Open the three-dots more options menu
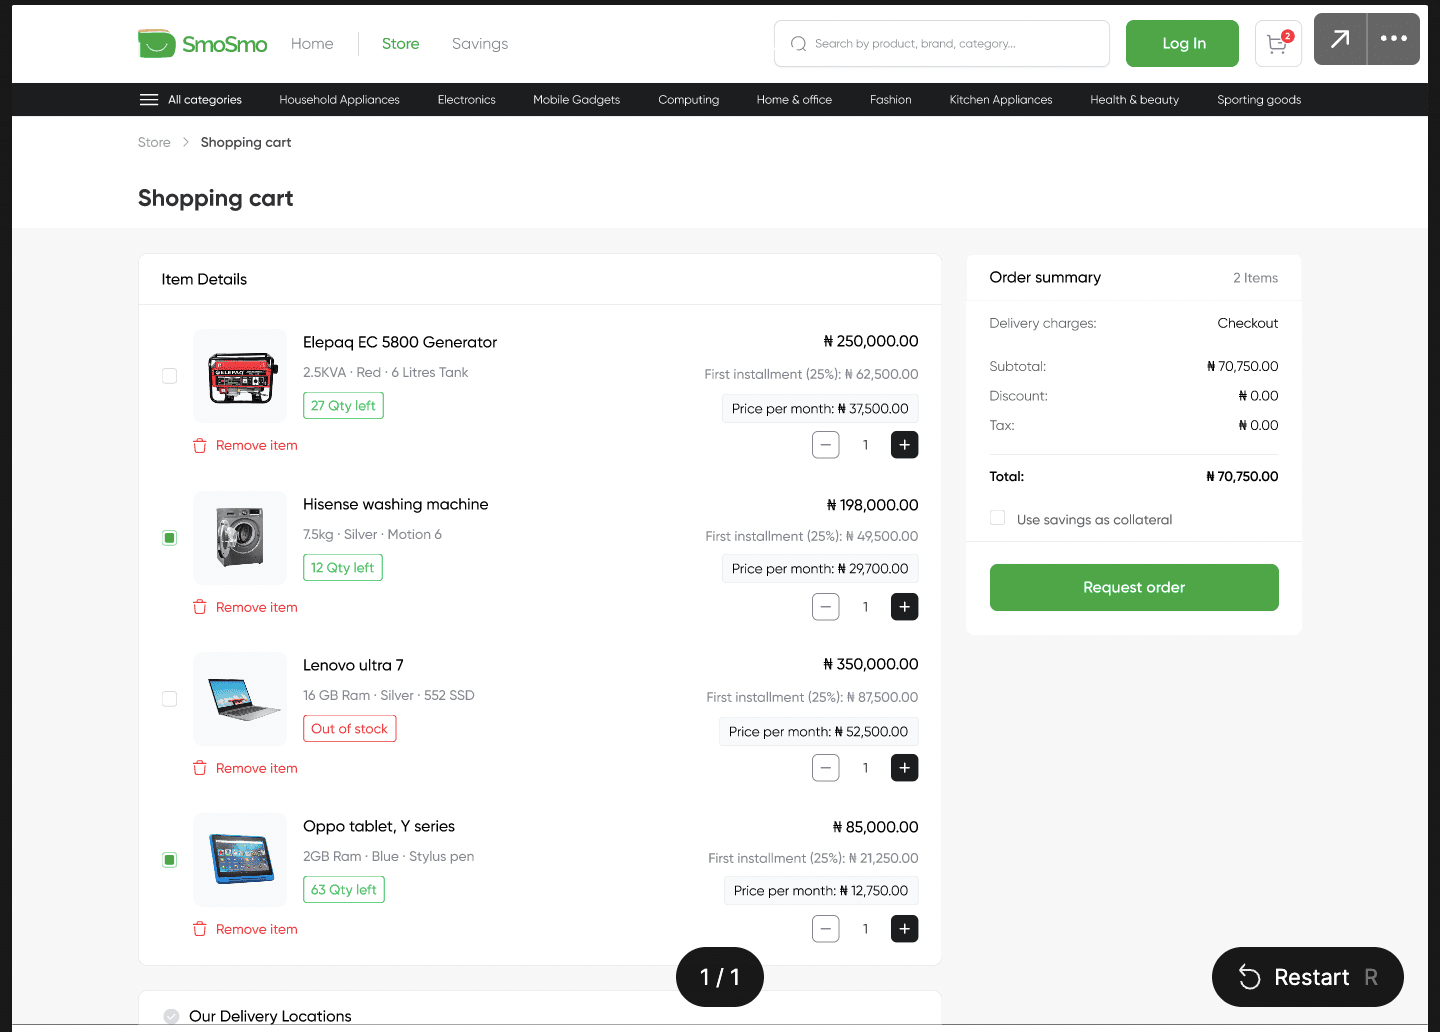Image resolution: width=1440 pixels, height=1032 pixels. (1394, 39)
